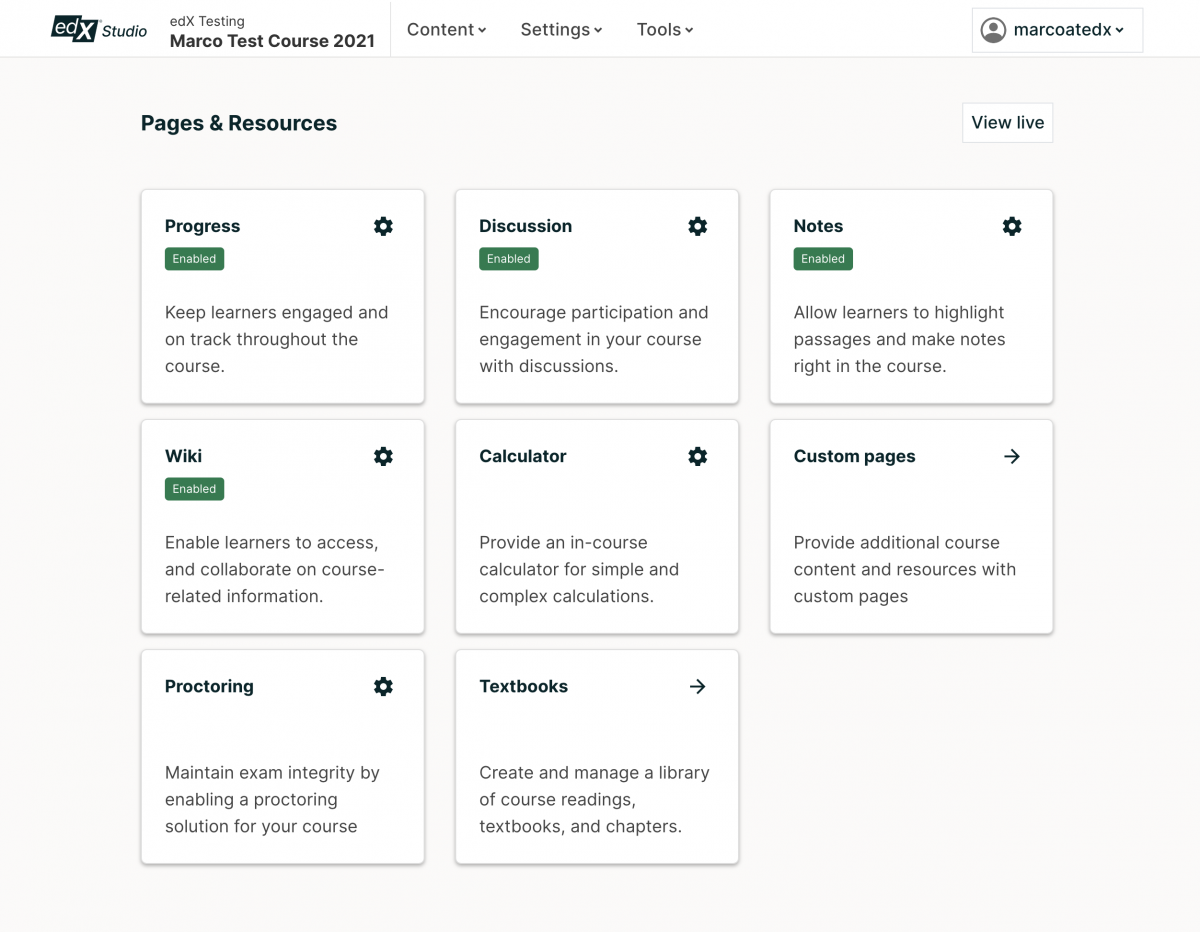Expand the Tools dropdown menu

click(665, 30)
